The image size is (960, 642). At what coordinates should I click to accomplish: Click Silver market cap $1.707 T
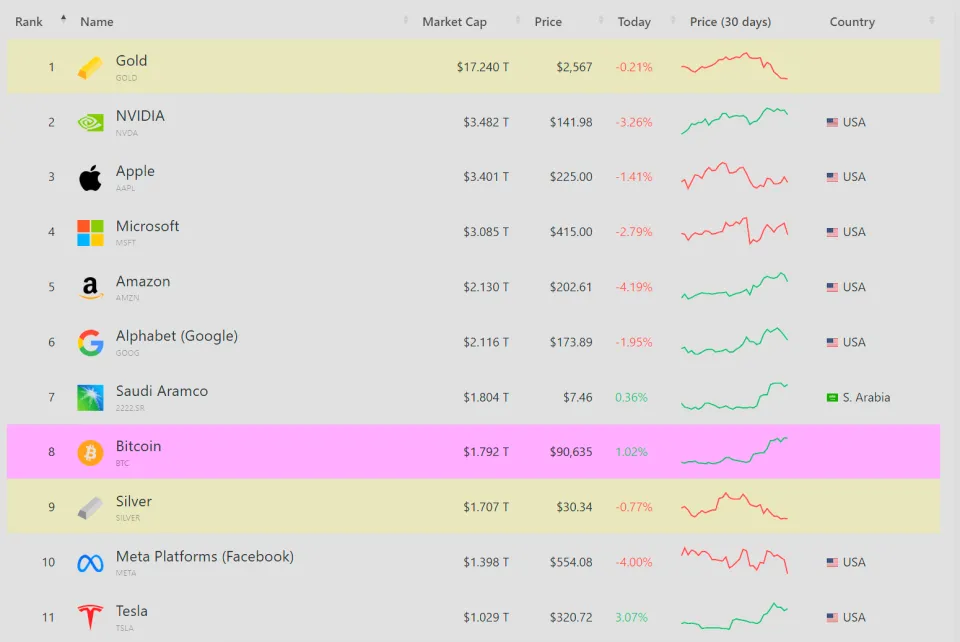pyautogui.click(x=486, y=507)
